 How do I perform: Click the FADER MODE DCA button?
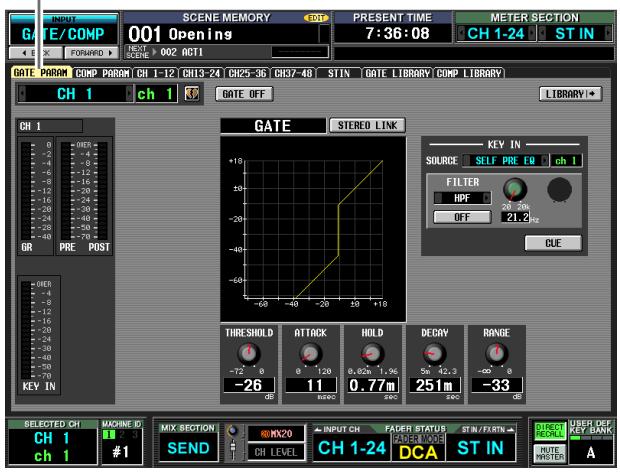(x=418, y=447)
